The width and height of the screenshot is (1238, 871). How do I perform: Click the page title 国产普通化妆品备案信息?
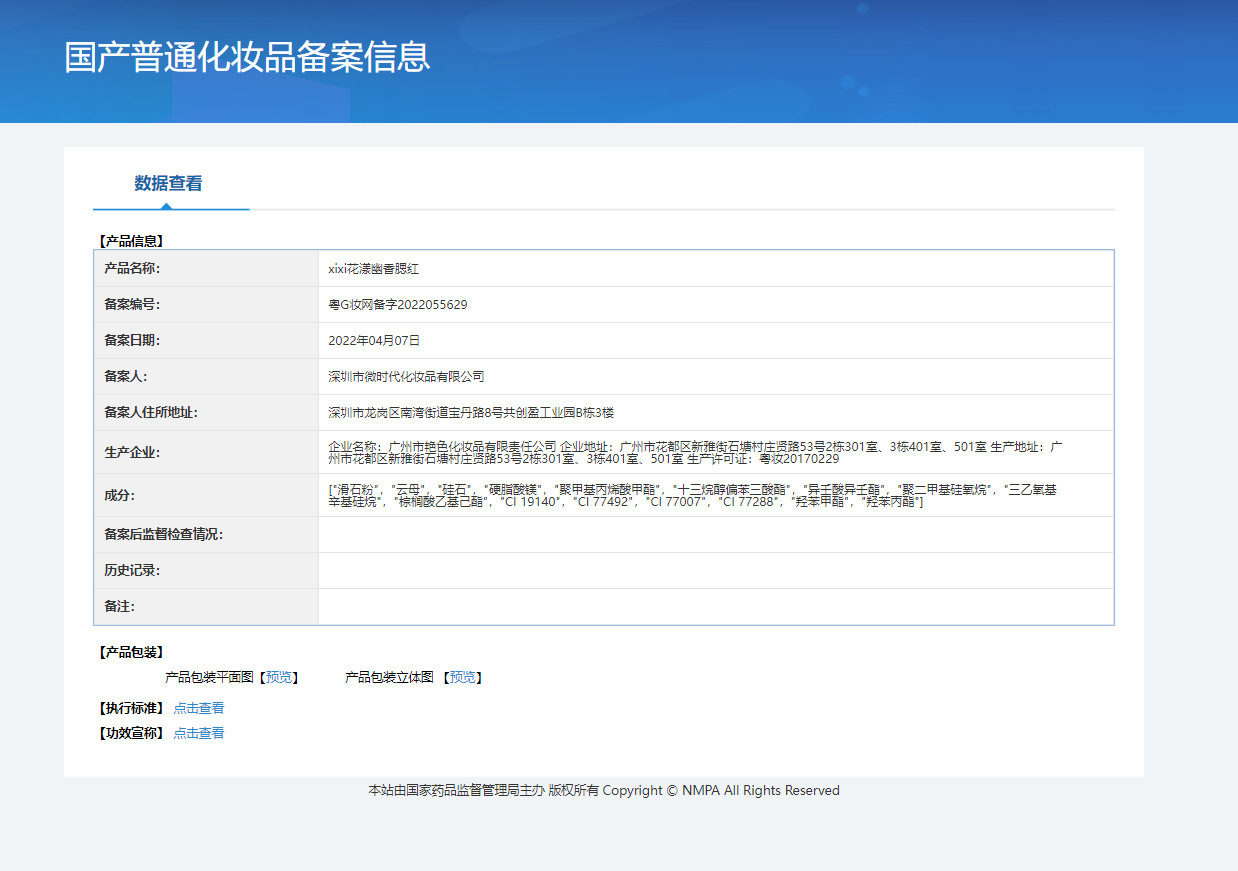pyautogui.click(x=248, y=57)
